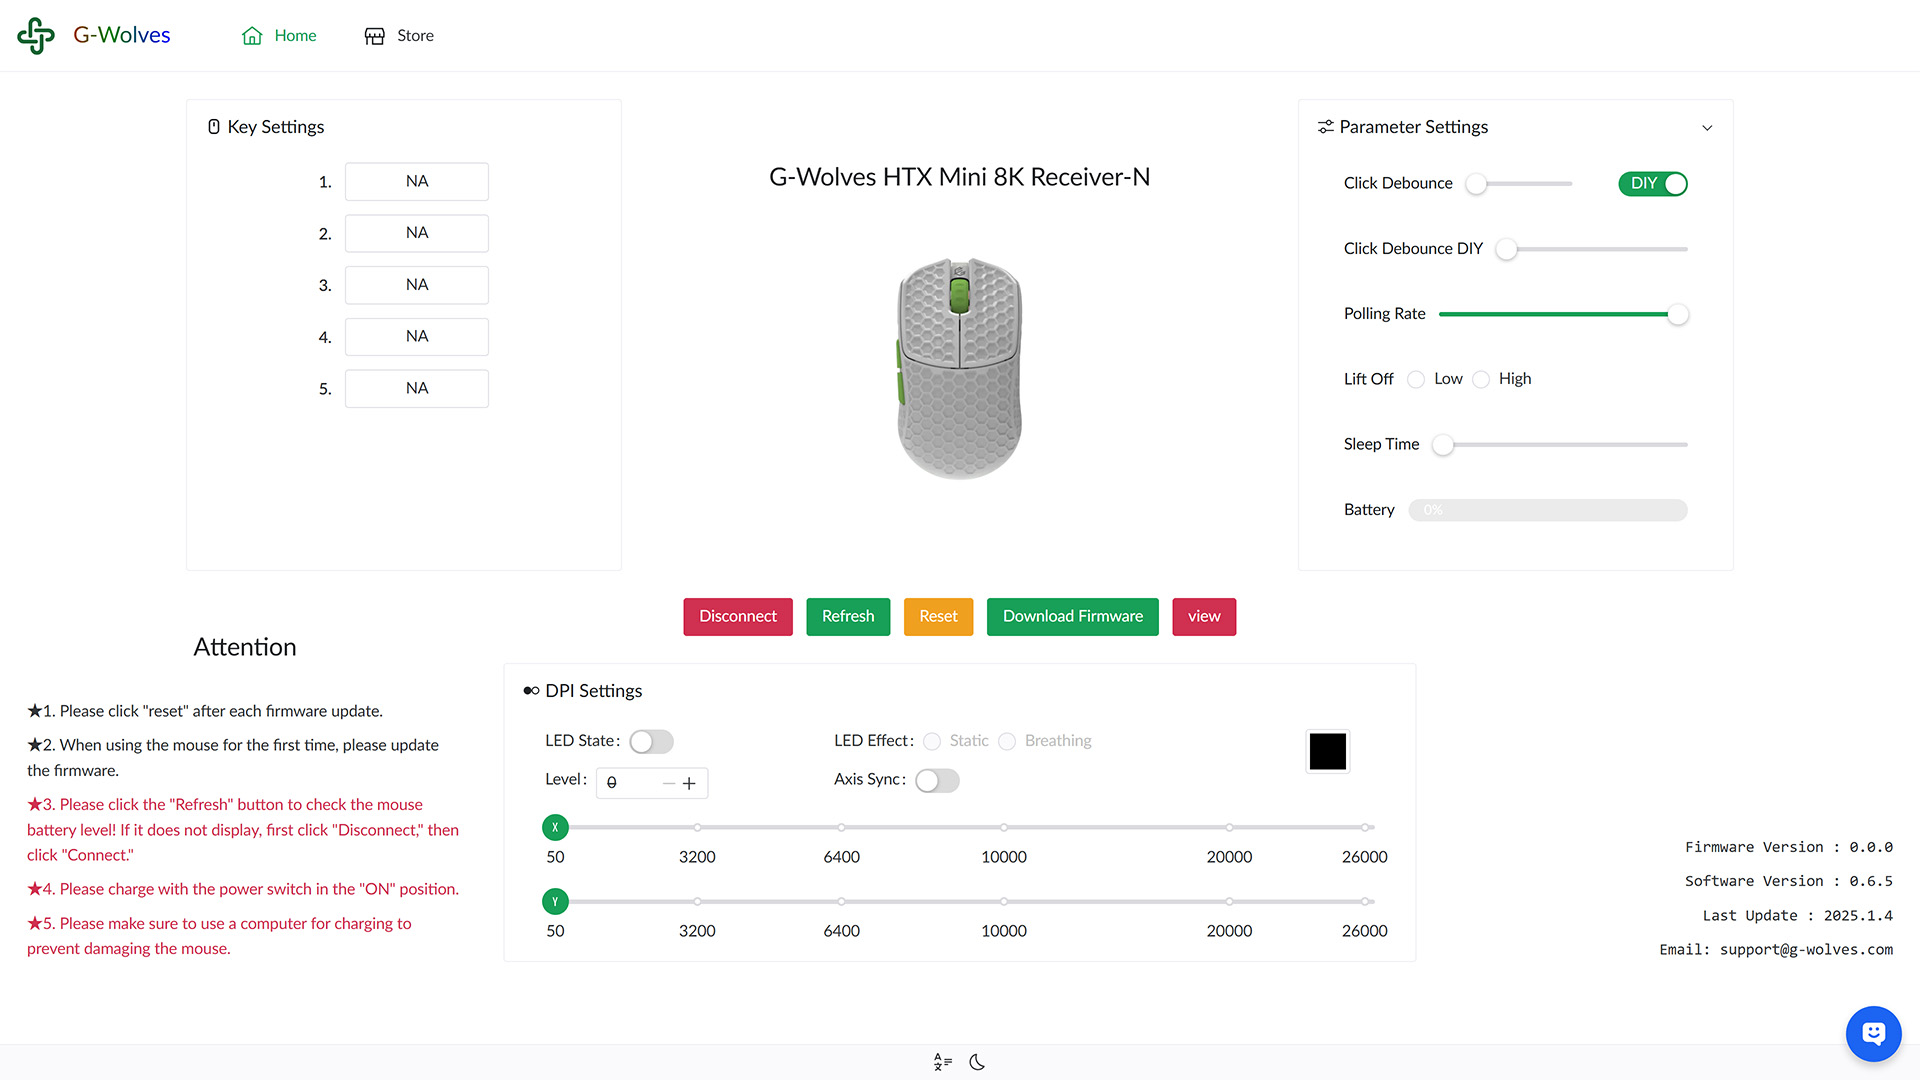Click the "Key Settings" panel title

click(276, 127)
